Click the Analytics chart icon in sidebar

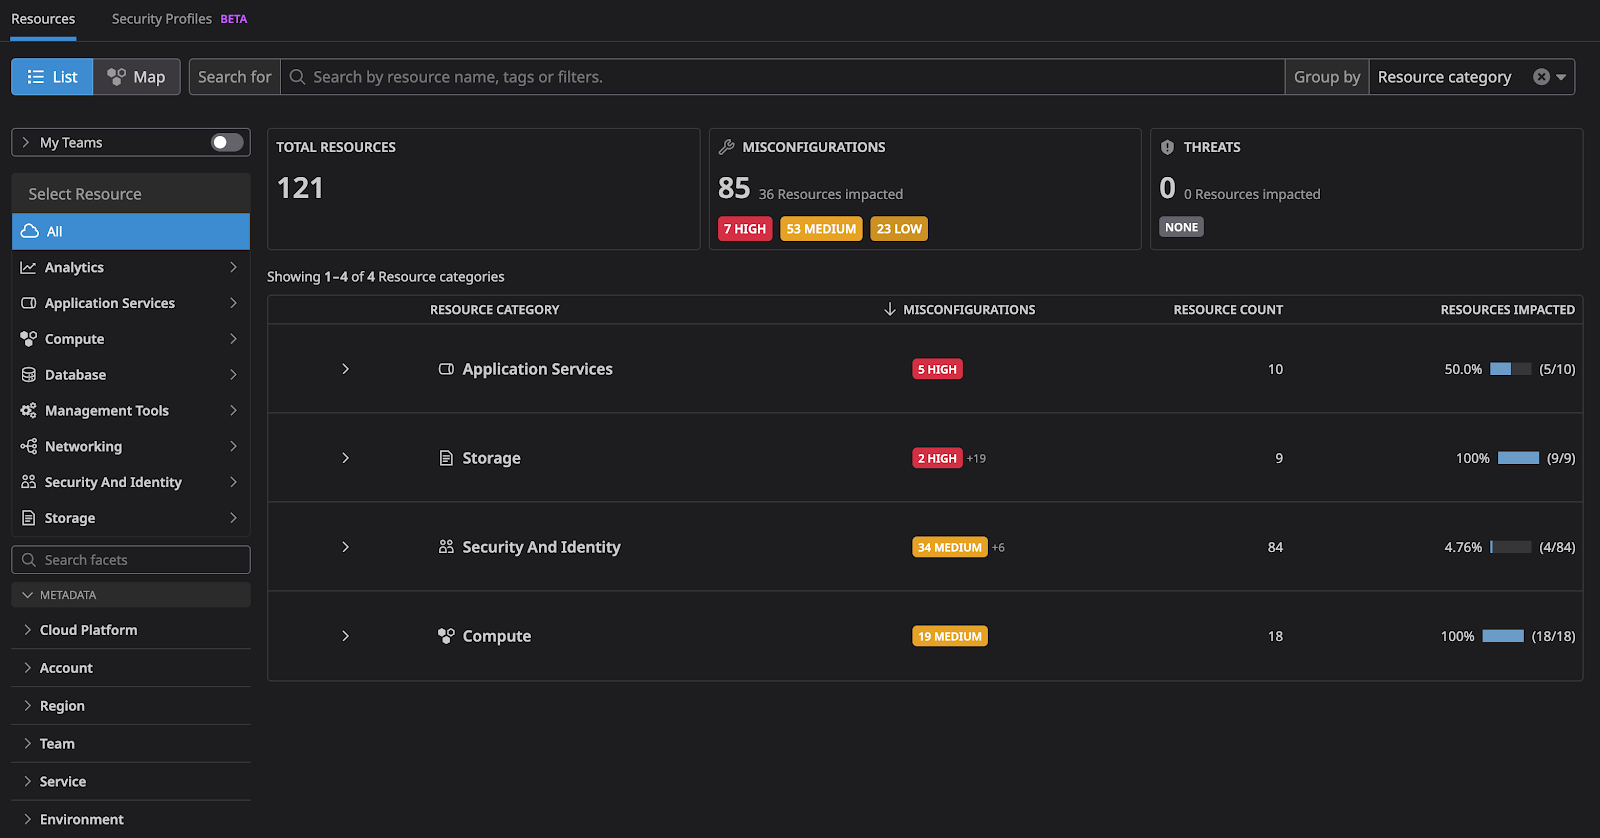point(28,267)
